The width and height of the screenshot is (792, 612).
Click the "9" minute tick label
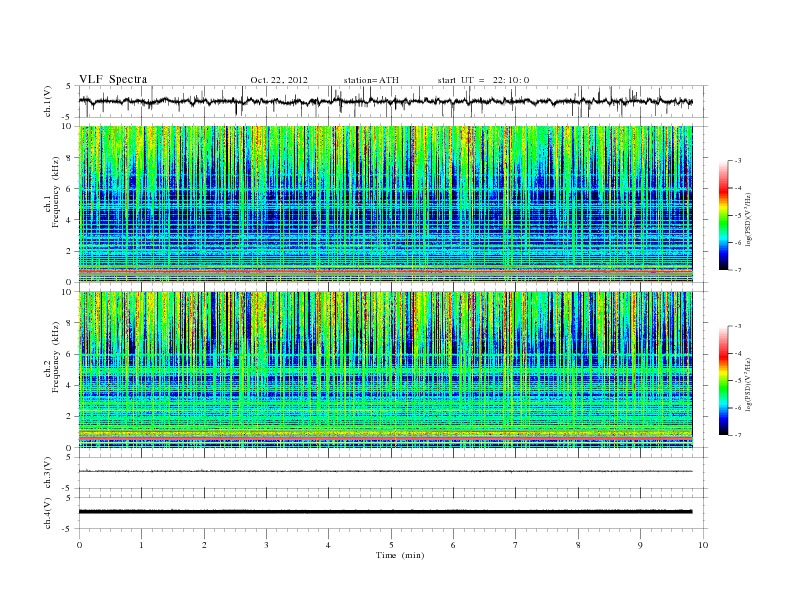[x=640, y=545]
